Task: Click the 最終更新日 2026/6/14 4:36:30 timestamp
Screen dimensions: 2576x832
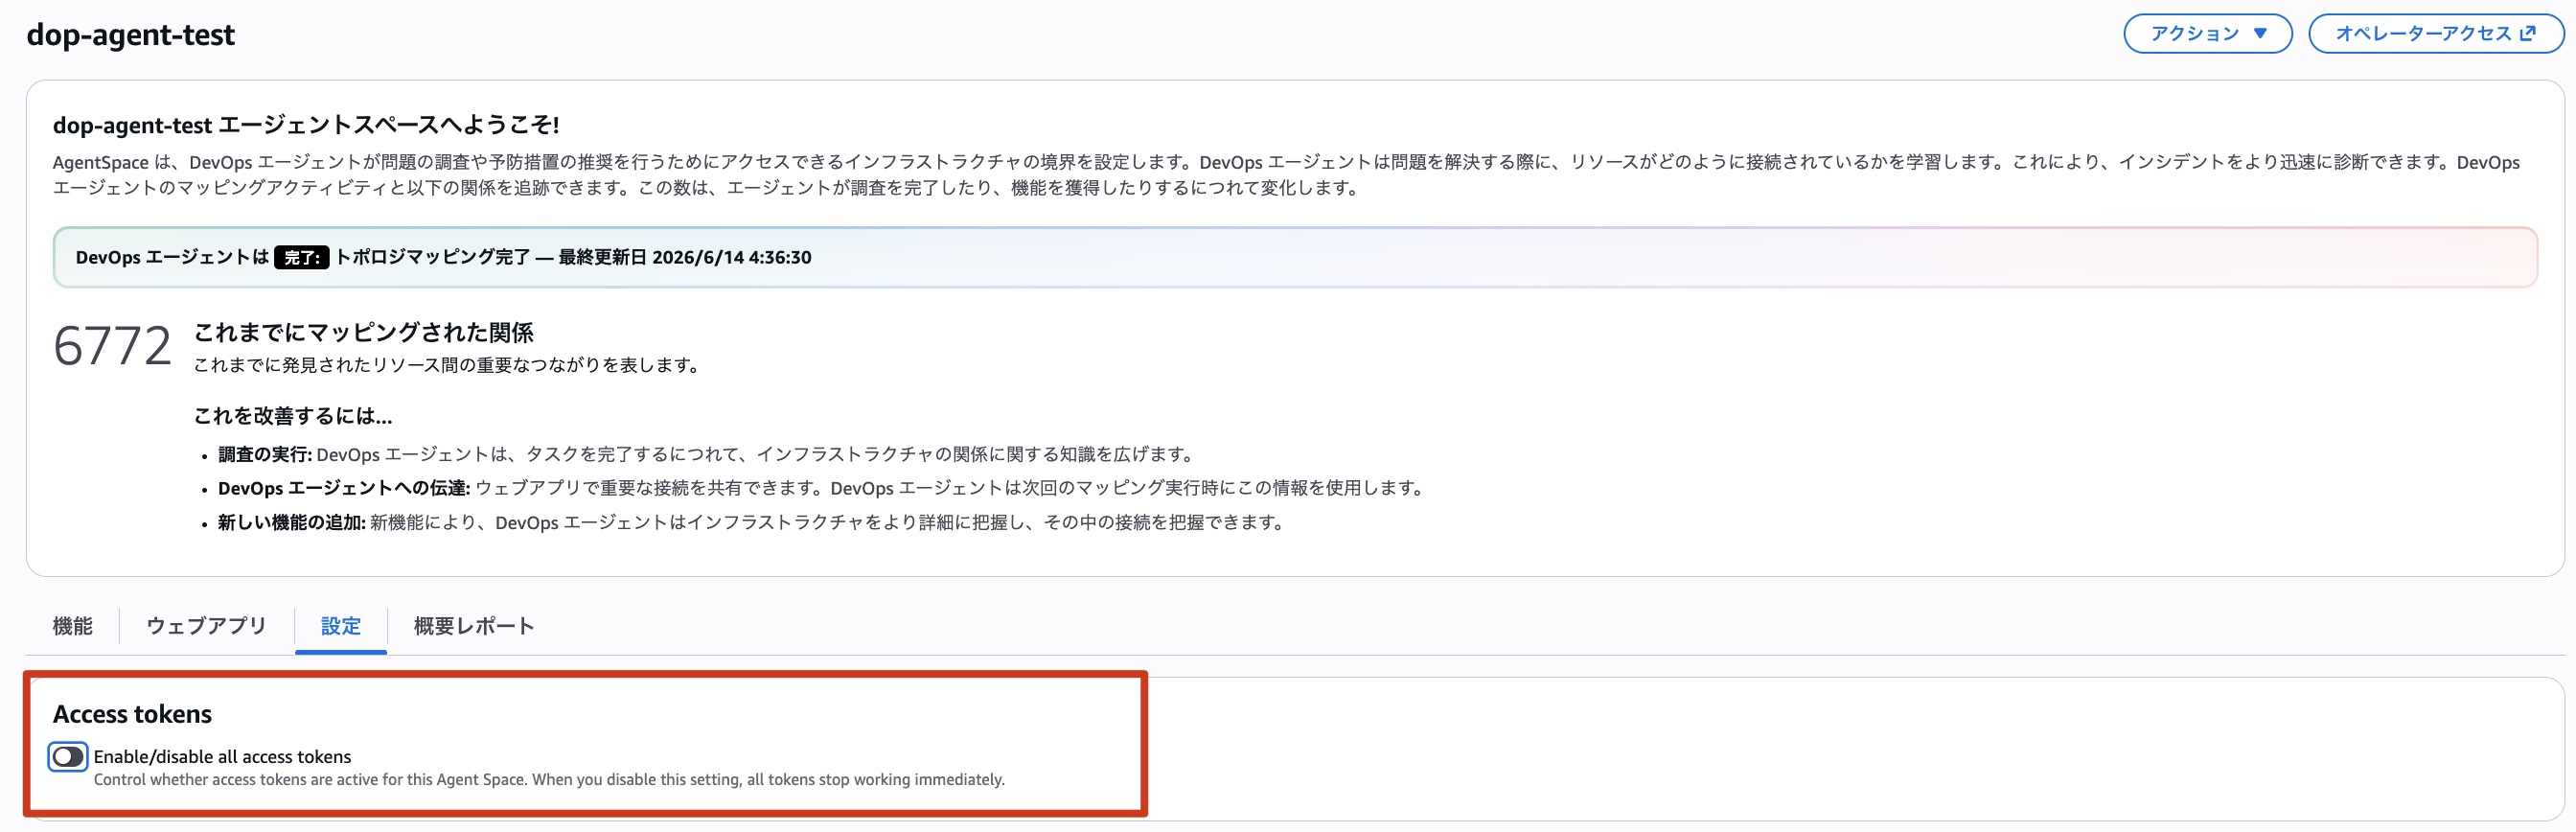Action: coord(685,258)
